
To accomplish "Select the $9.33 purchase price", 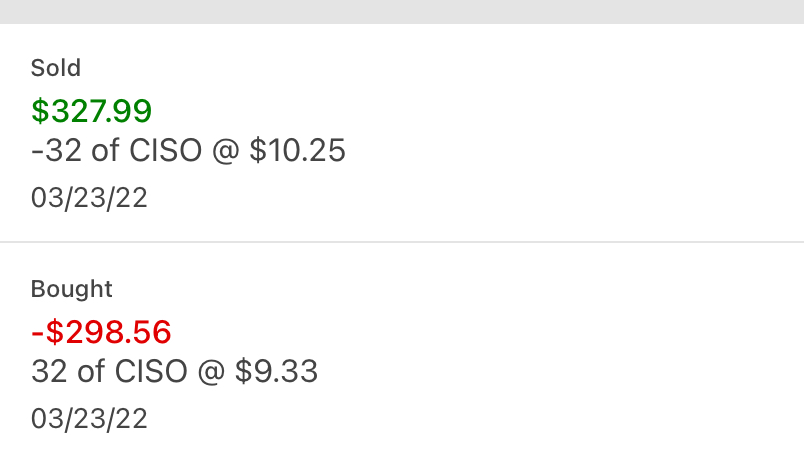I will click(x=277, y=372).
